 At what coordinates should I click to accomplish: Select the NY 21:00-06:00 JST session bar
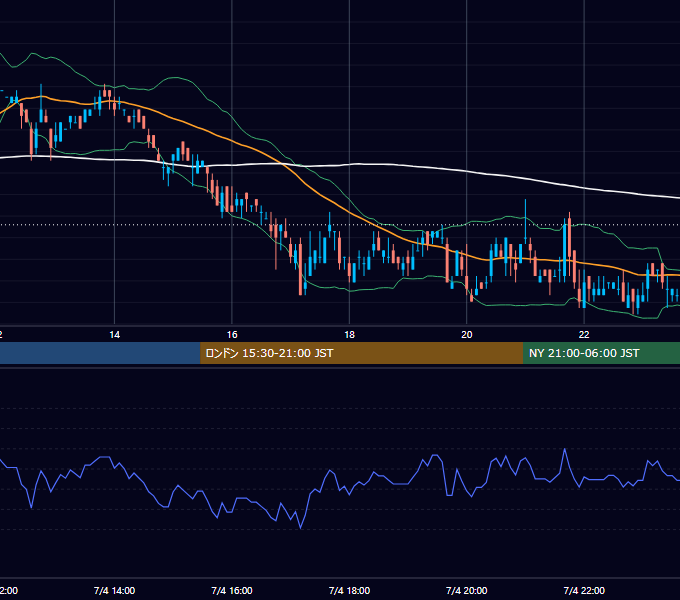tap(602, 353)
